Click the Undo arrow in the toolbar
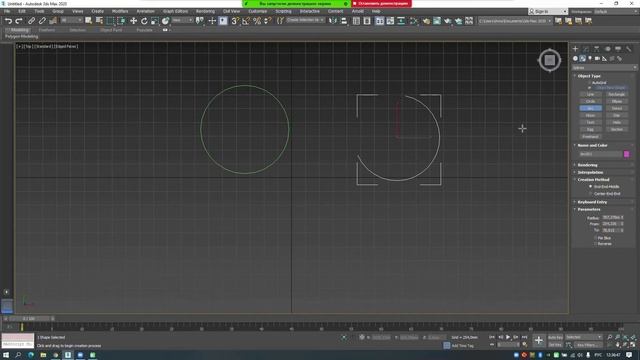Image resolution: width=640 pixels, height=360 pixels. tap(8, 21)
